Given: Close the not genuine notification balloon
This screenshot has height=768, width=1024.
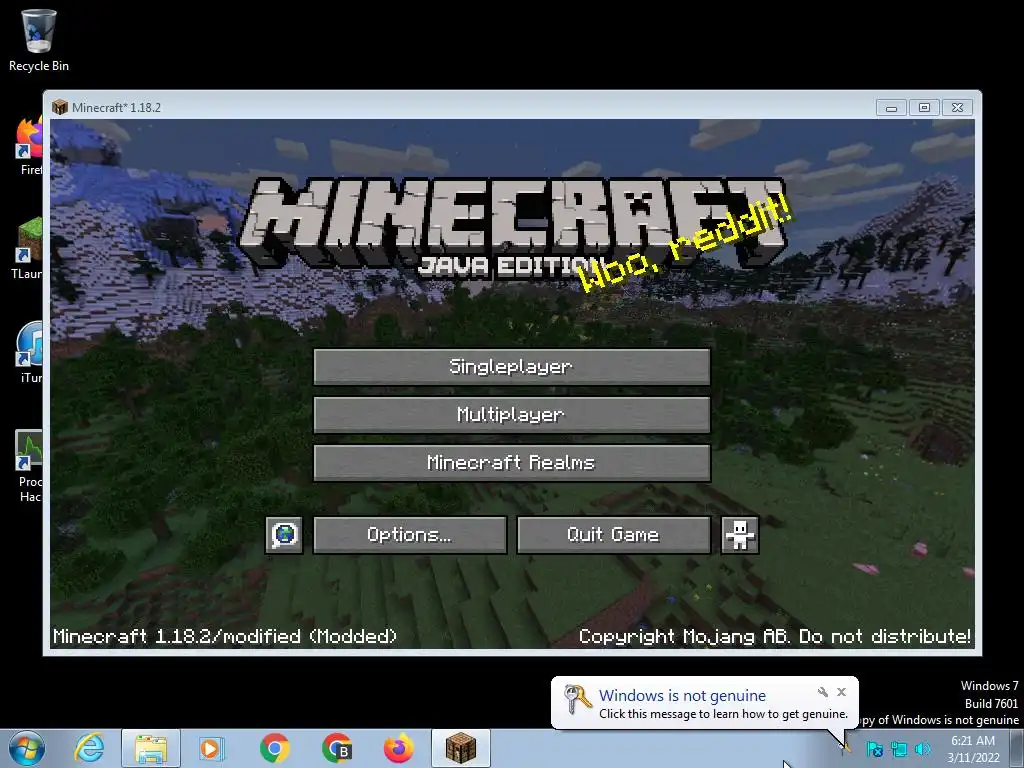Looking at the screenshot, I should click(842, 692).
